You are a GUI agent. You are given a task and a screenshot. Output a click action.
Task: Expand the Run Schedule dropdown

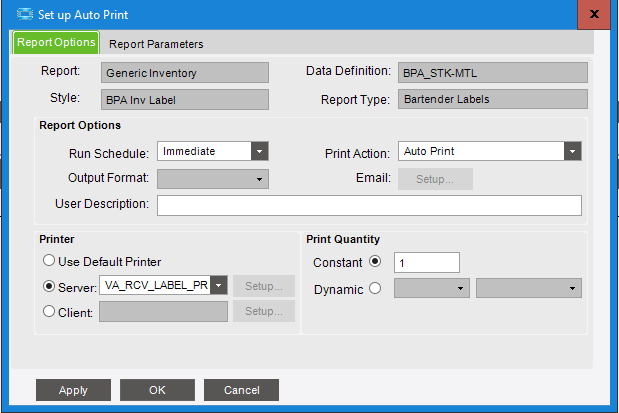pos(260,152)
